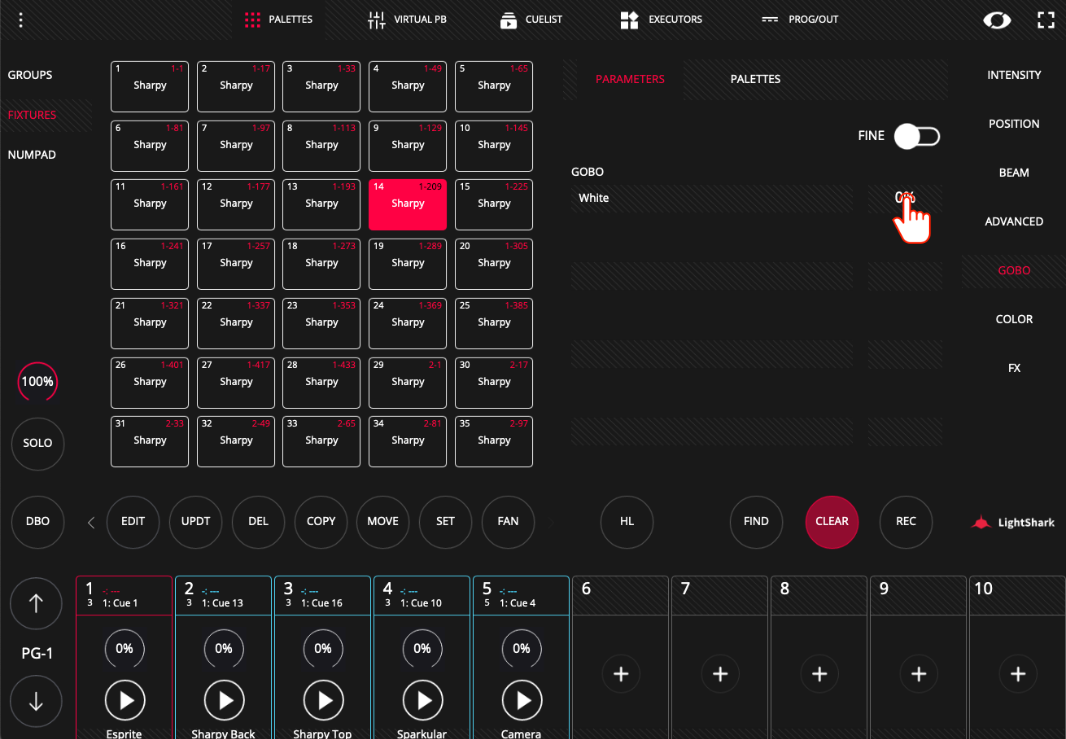Toggle the HL highlight button

627,521
